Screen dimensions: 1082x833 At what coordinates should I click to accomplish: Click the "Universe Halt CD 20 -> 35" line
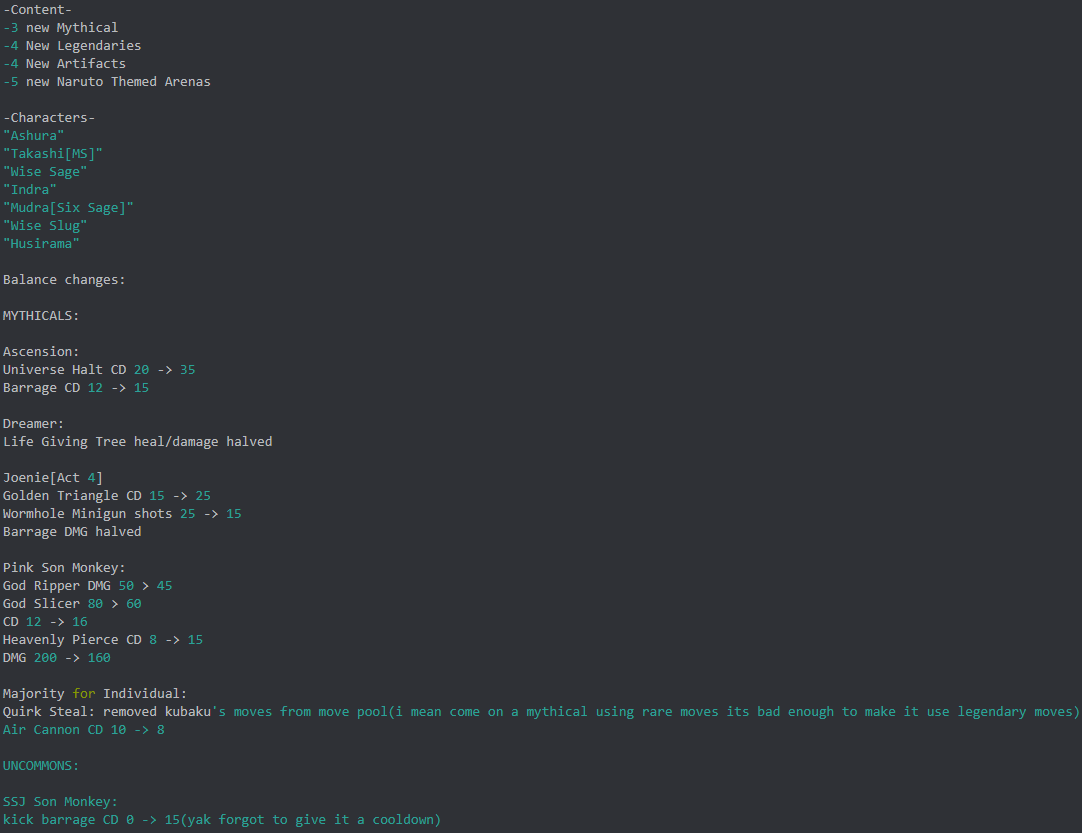tap(99, 370)
